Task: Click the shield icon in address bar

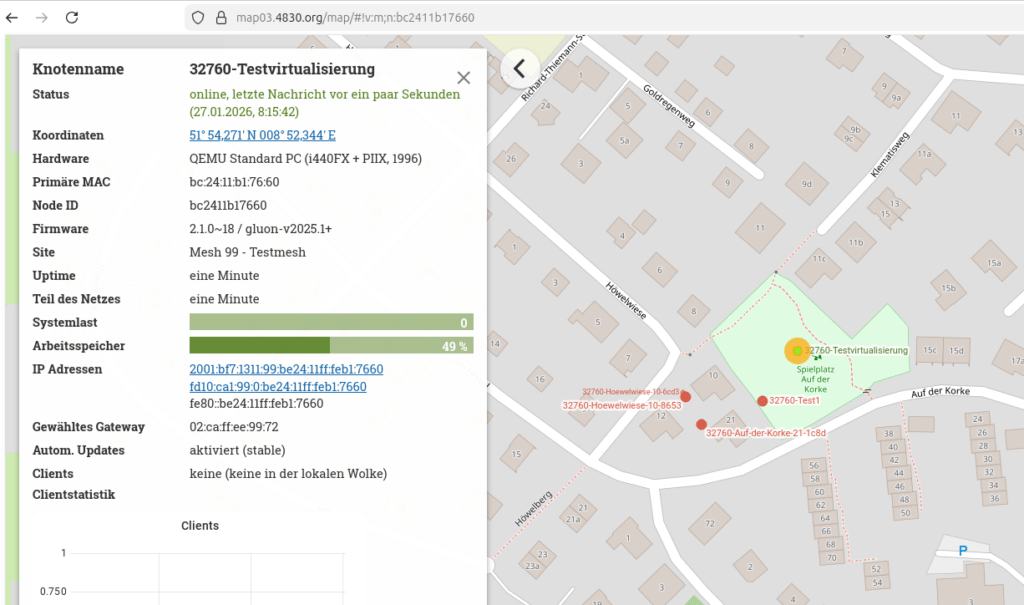Action: coord(198,17)
